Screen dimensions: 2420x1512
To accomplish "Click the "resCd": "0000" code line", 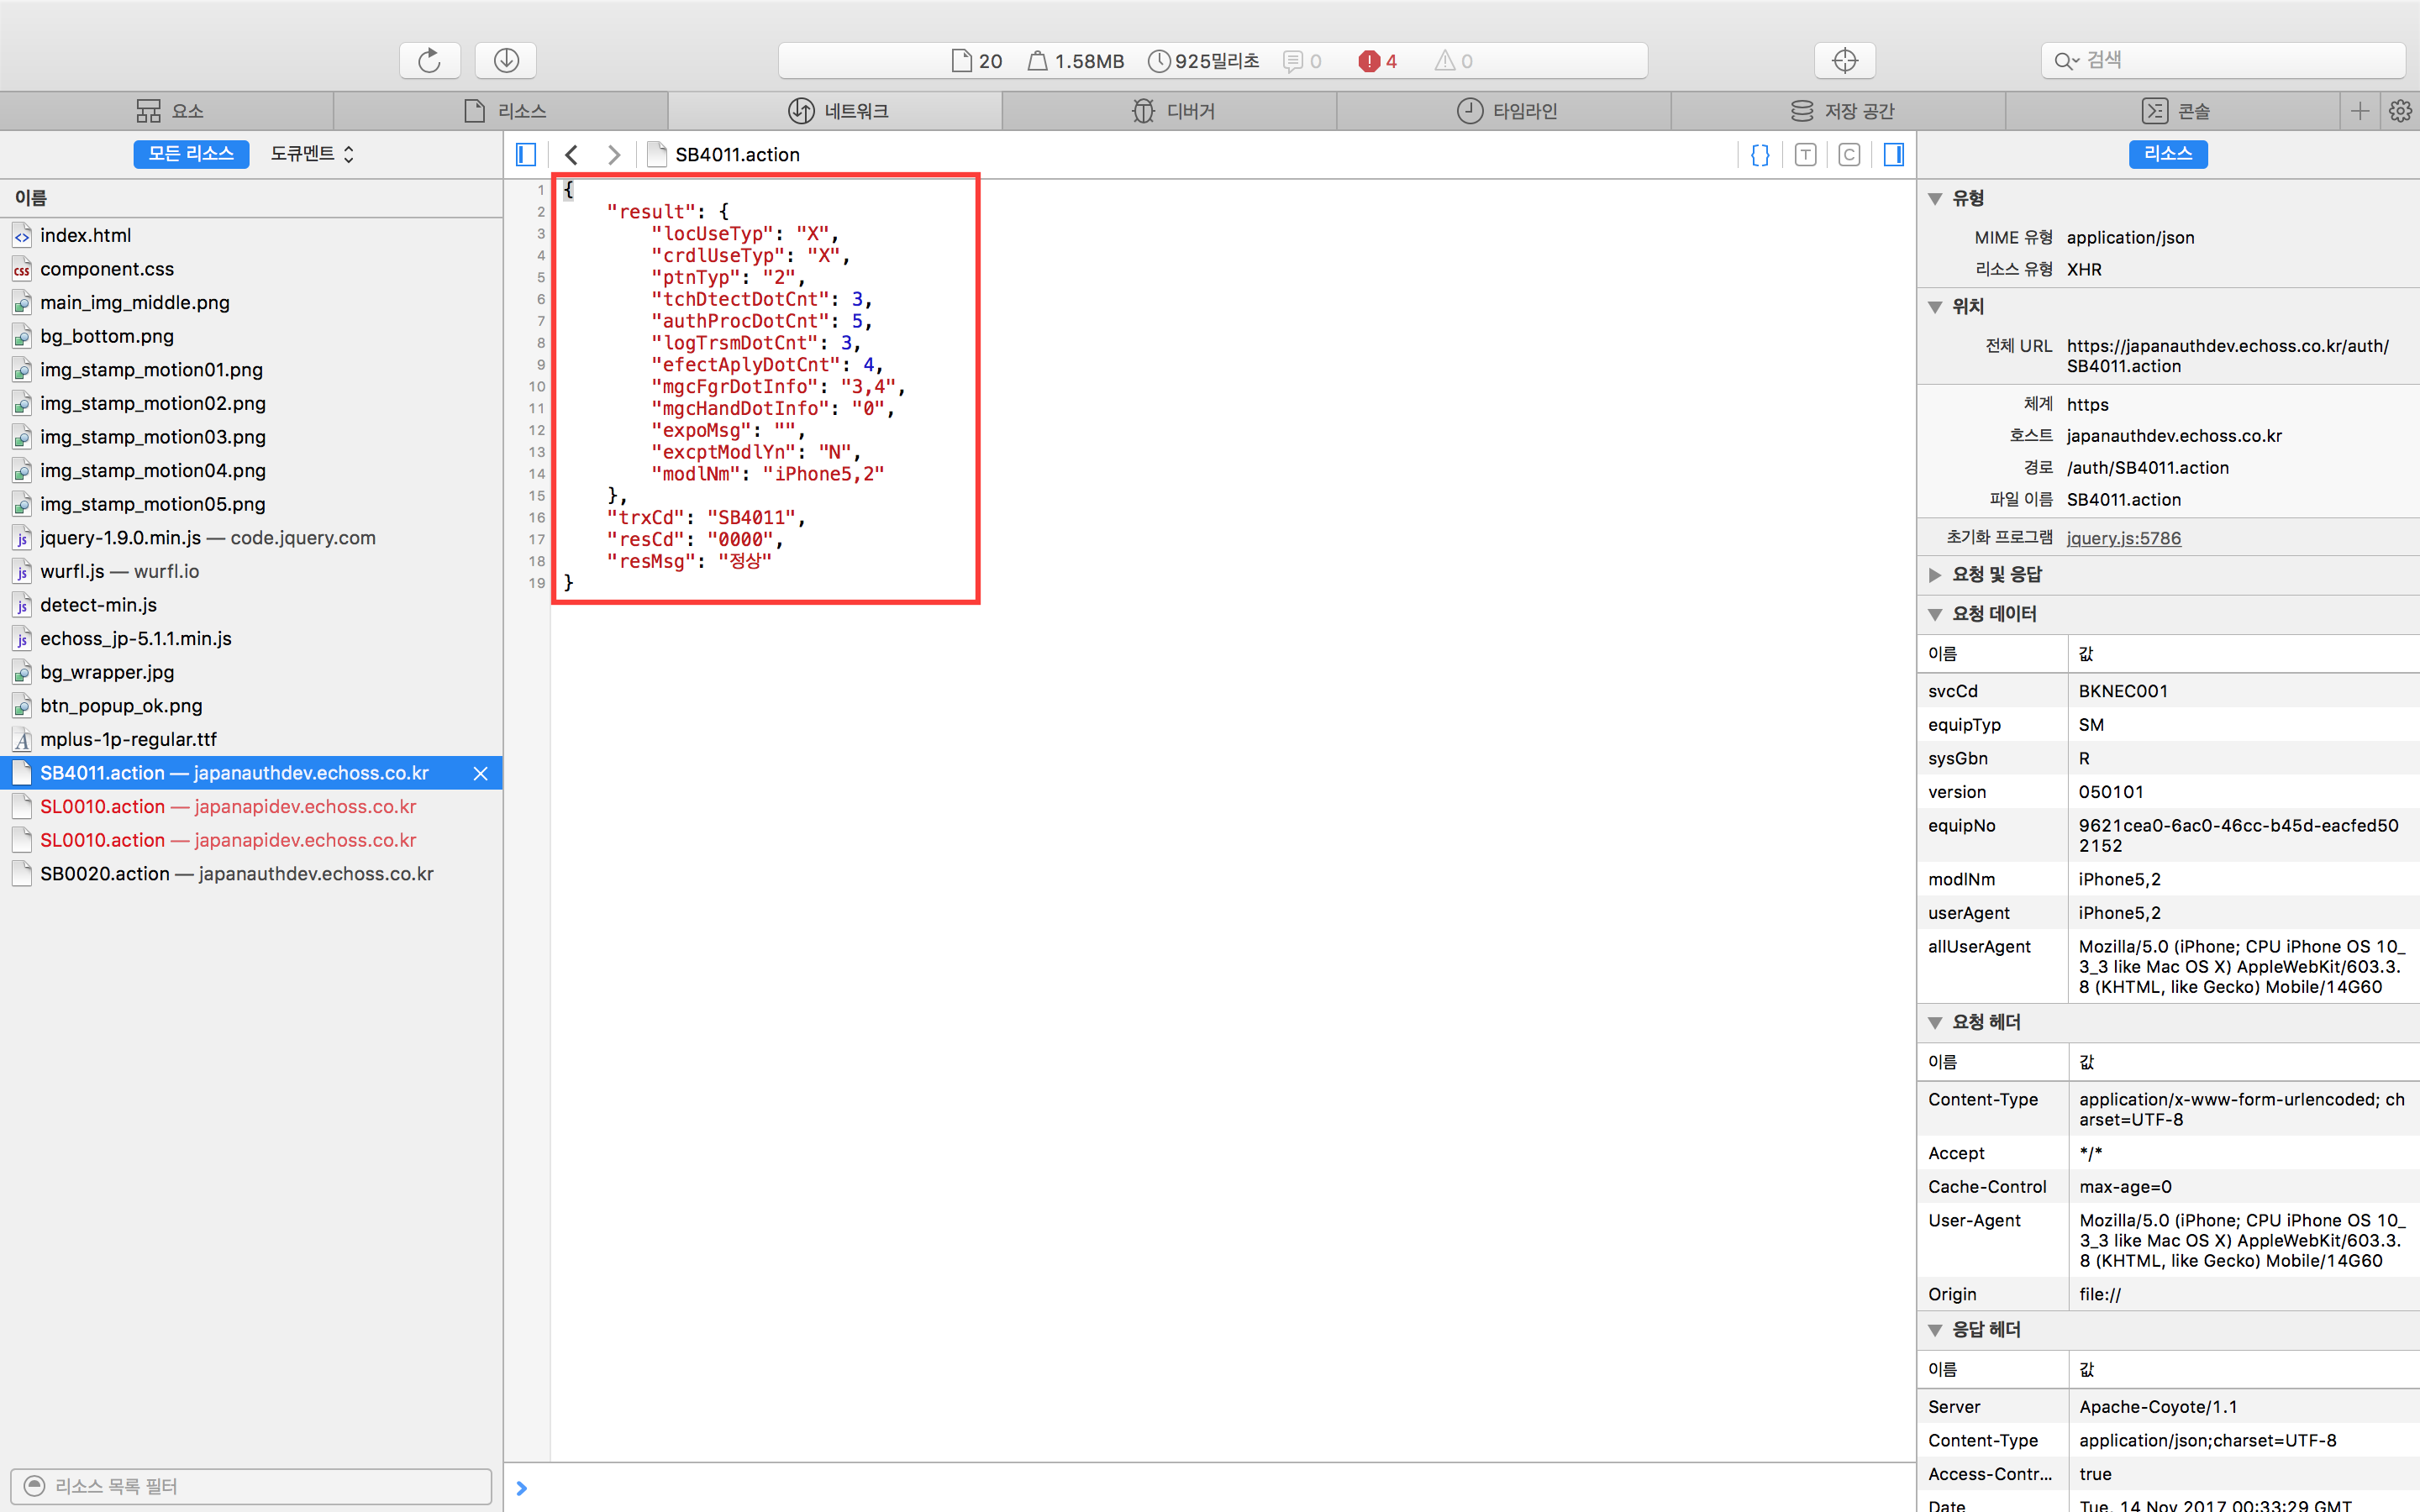I will (x=695, y=540).
